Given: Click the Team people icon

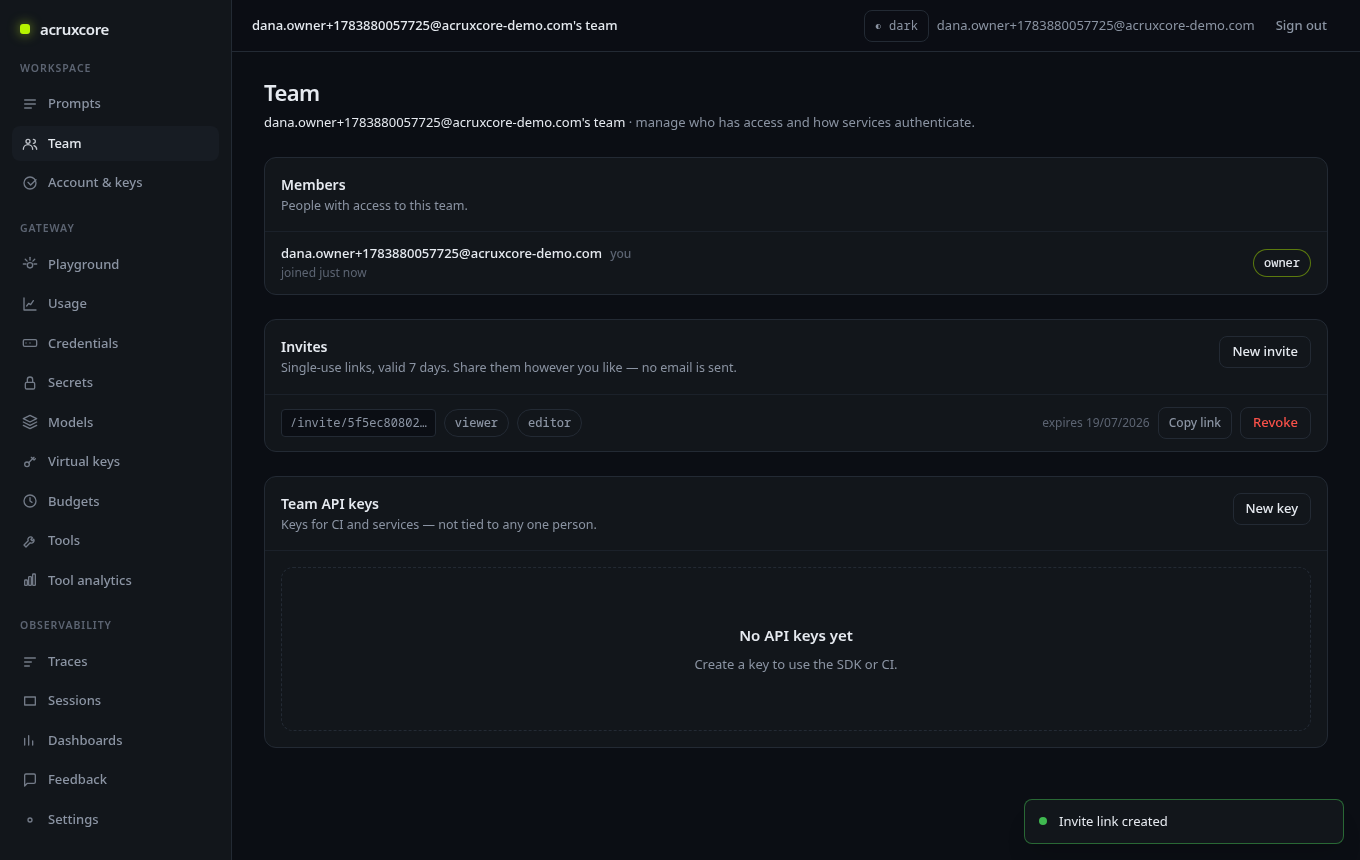Looking at the screenshot, I should click(30, 144).
